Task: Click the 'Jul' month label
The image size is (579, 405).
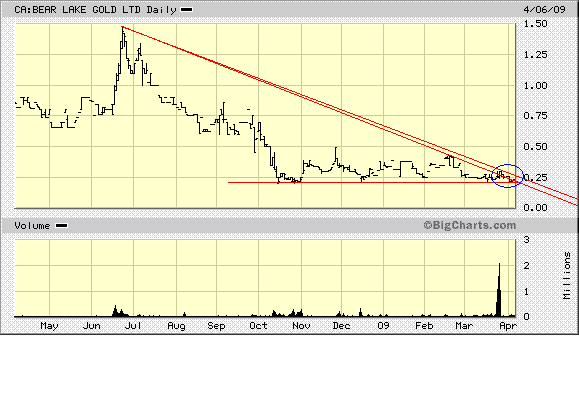Action: (x=133, y=326)
